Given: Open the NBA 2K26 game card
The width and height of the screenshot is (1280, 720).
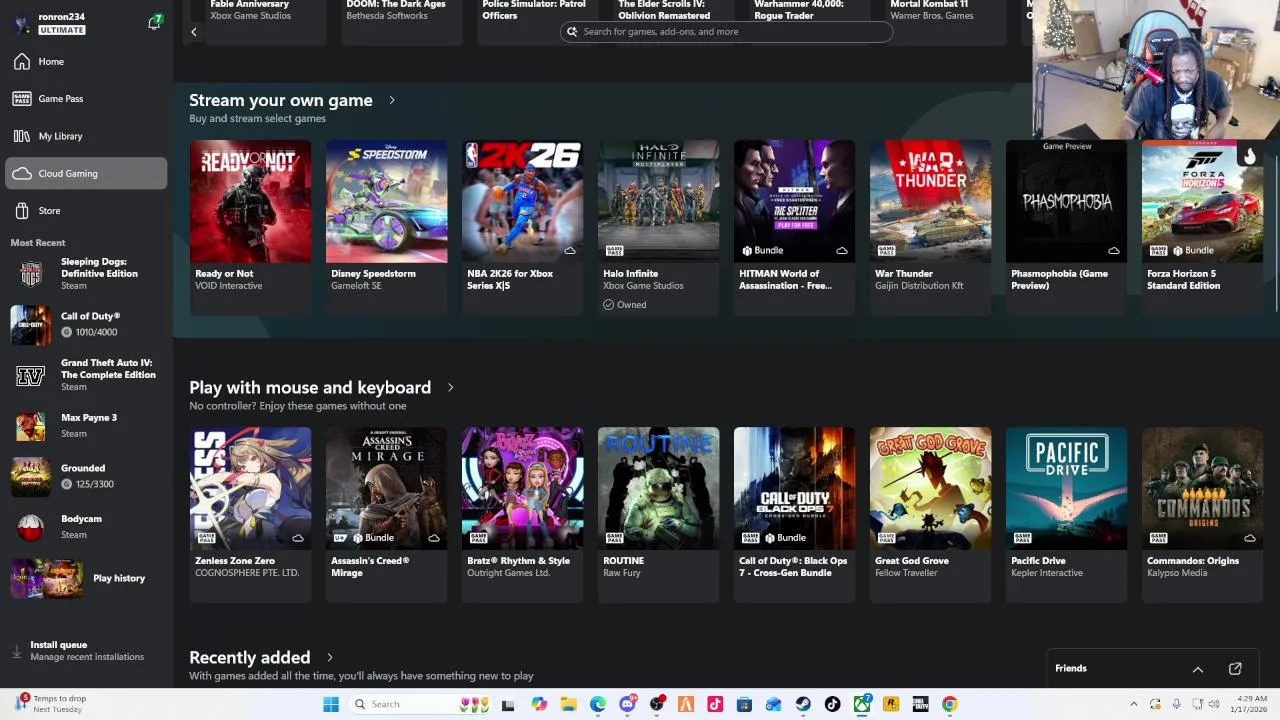Looking at the screenshot, I should [522, 227].
